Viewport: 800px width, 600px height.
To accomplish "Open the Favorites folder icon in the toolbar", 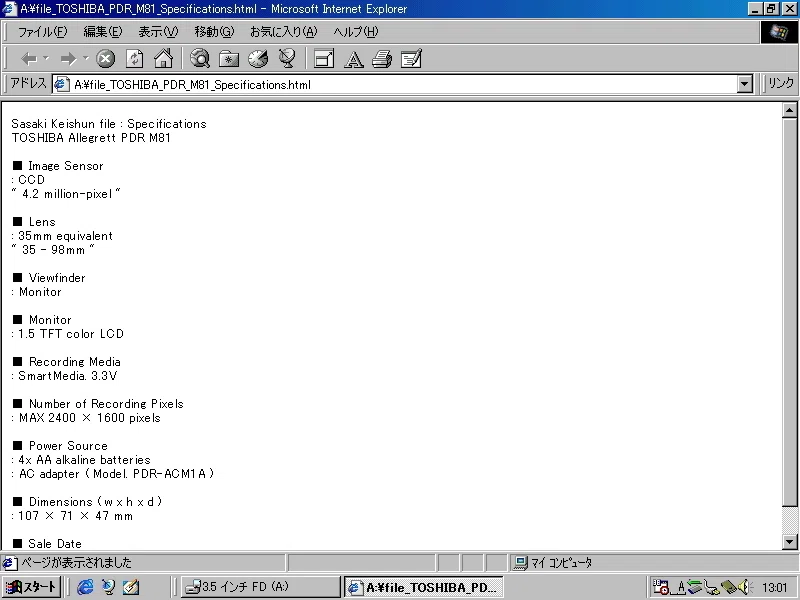I will [229, 59].
